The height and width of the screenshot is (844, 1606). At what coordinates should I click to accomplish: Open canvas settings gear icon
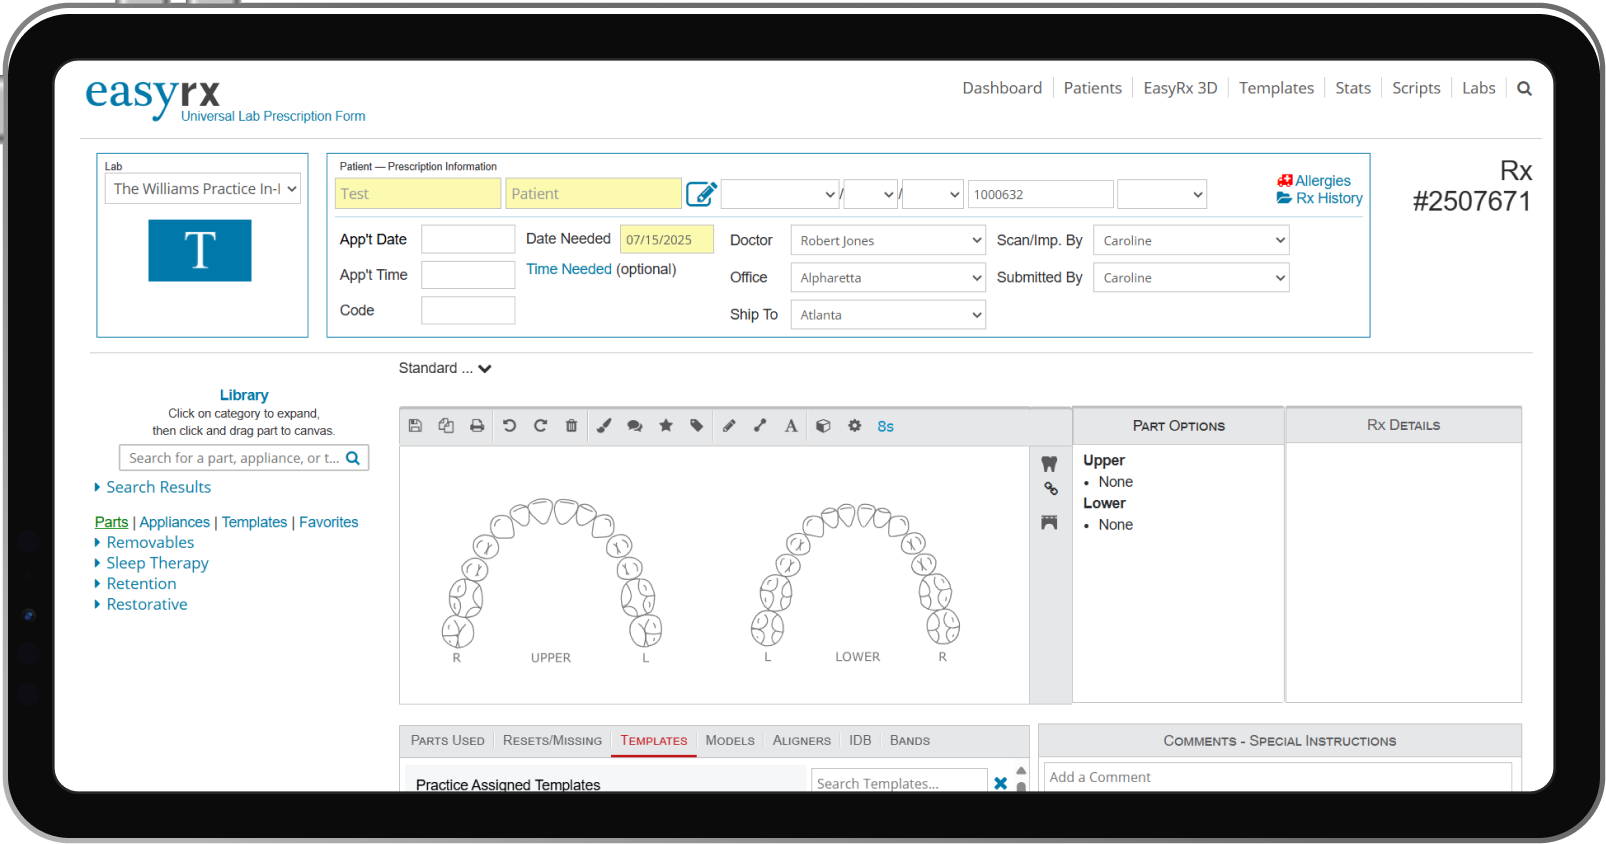[854, 426]
